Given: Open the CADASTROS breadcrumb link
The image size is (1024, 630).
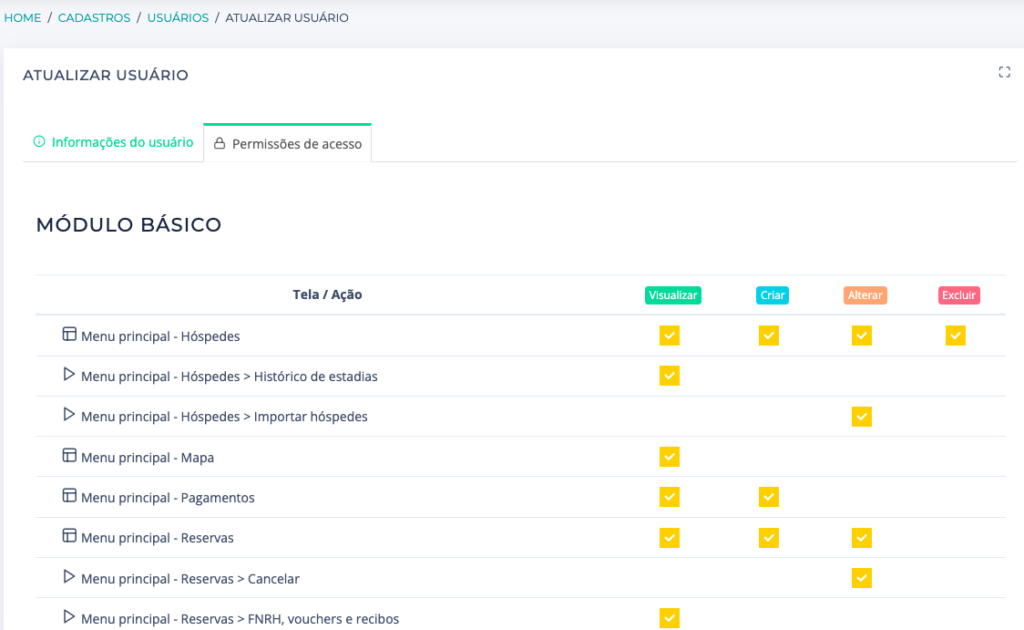Looking at the screenshot, I should (x=94, y=18).
